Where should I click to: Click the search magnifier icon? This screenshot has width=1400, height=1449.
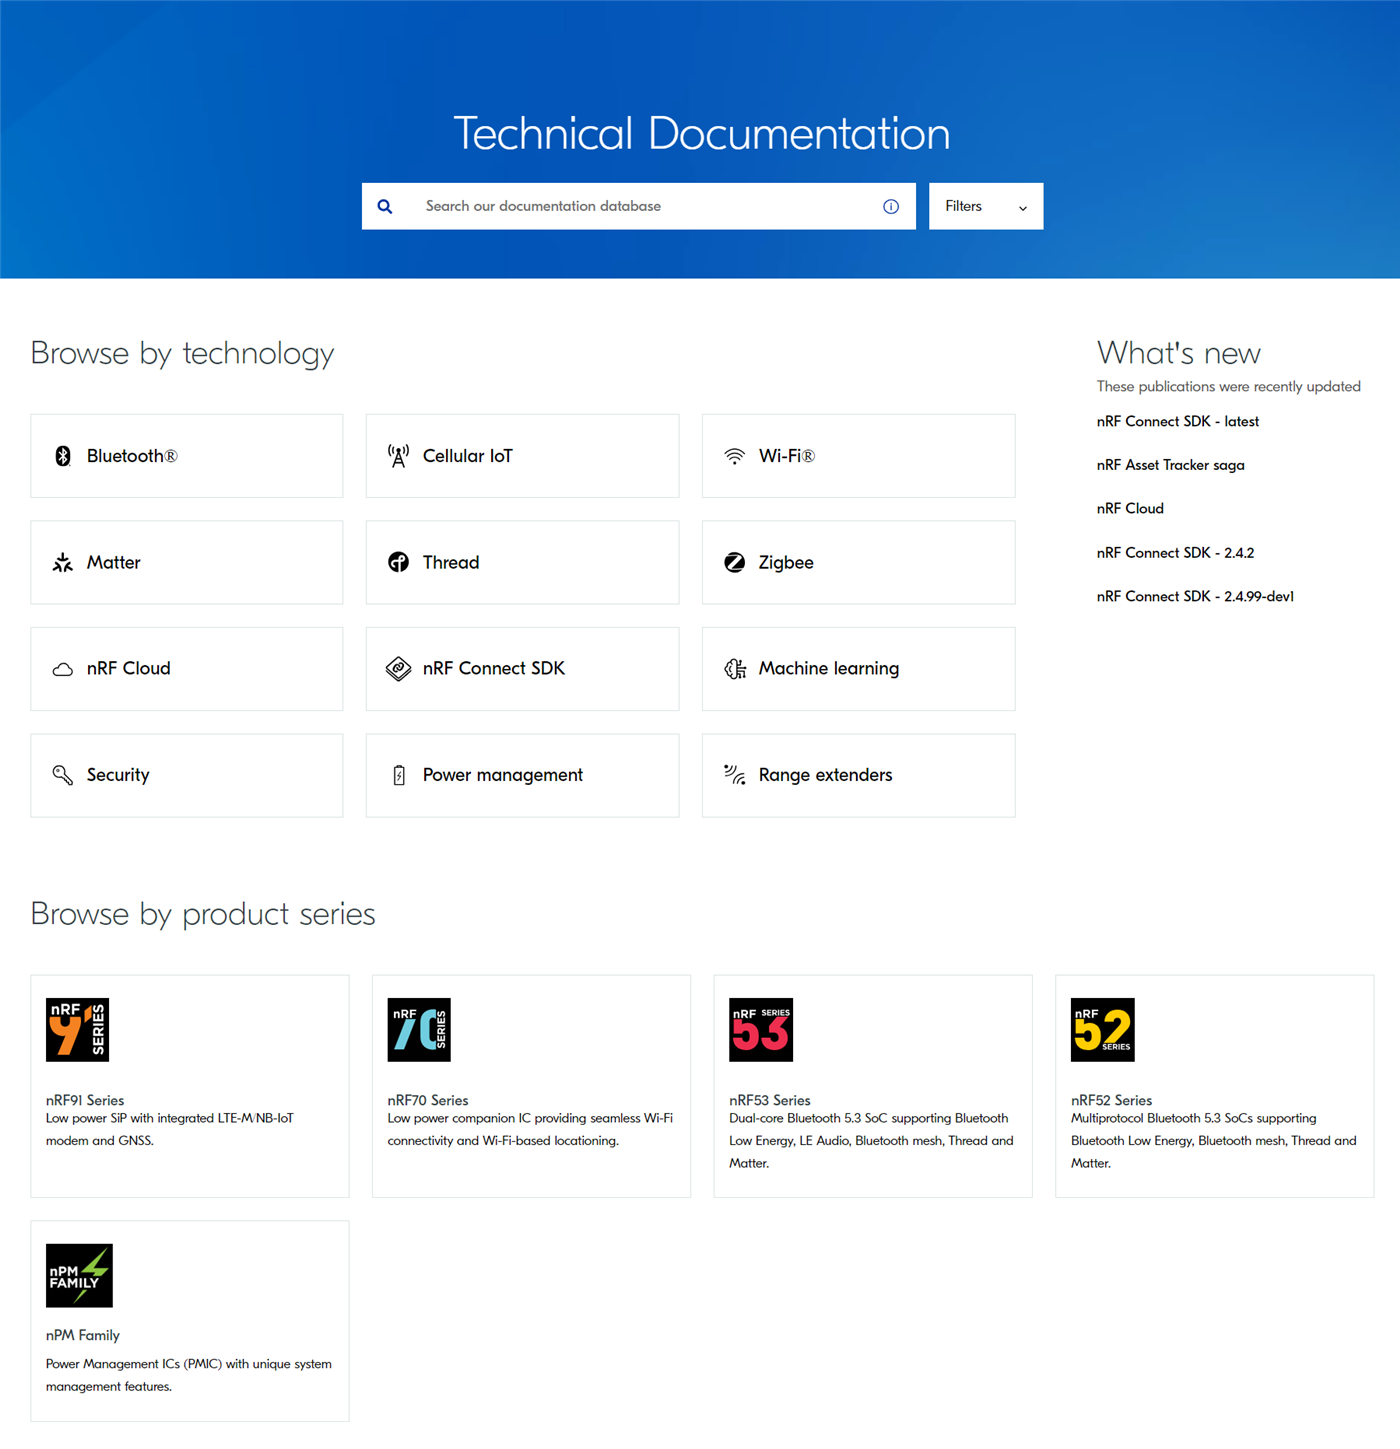tap(385, 207)
